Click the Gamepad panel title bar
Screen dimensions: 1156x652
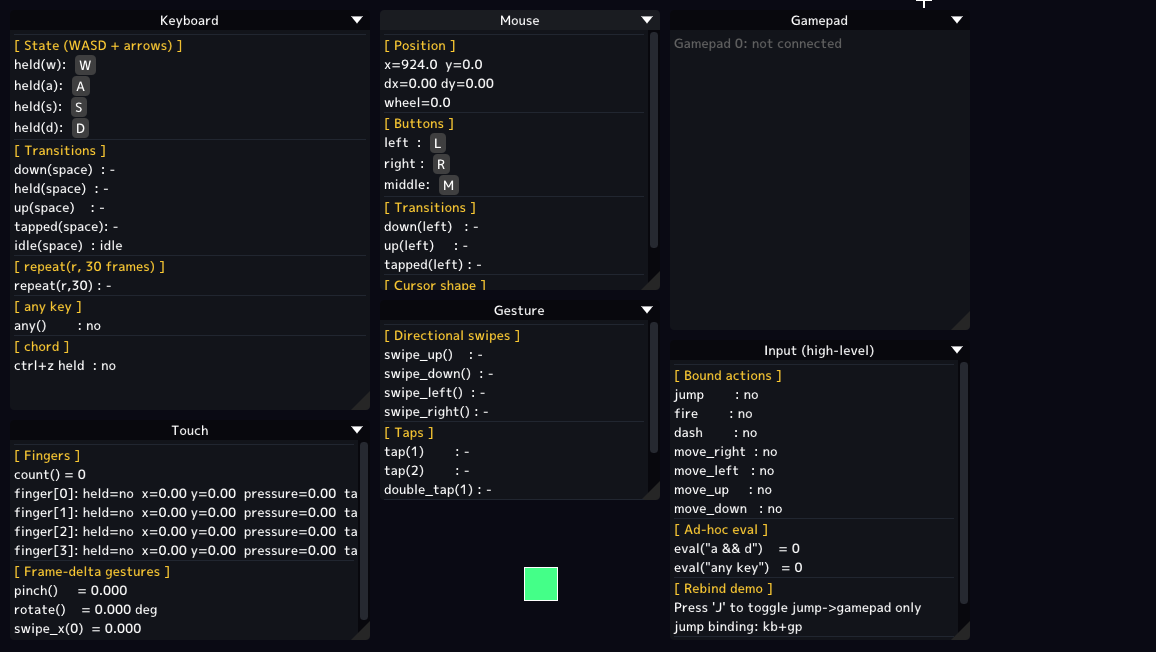point(820,20)
